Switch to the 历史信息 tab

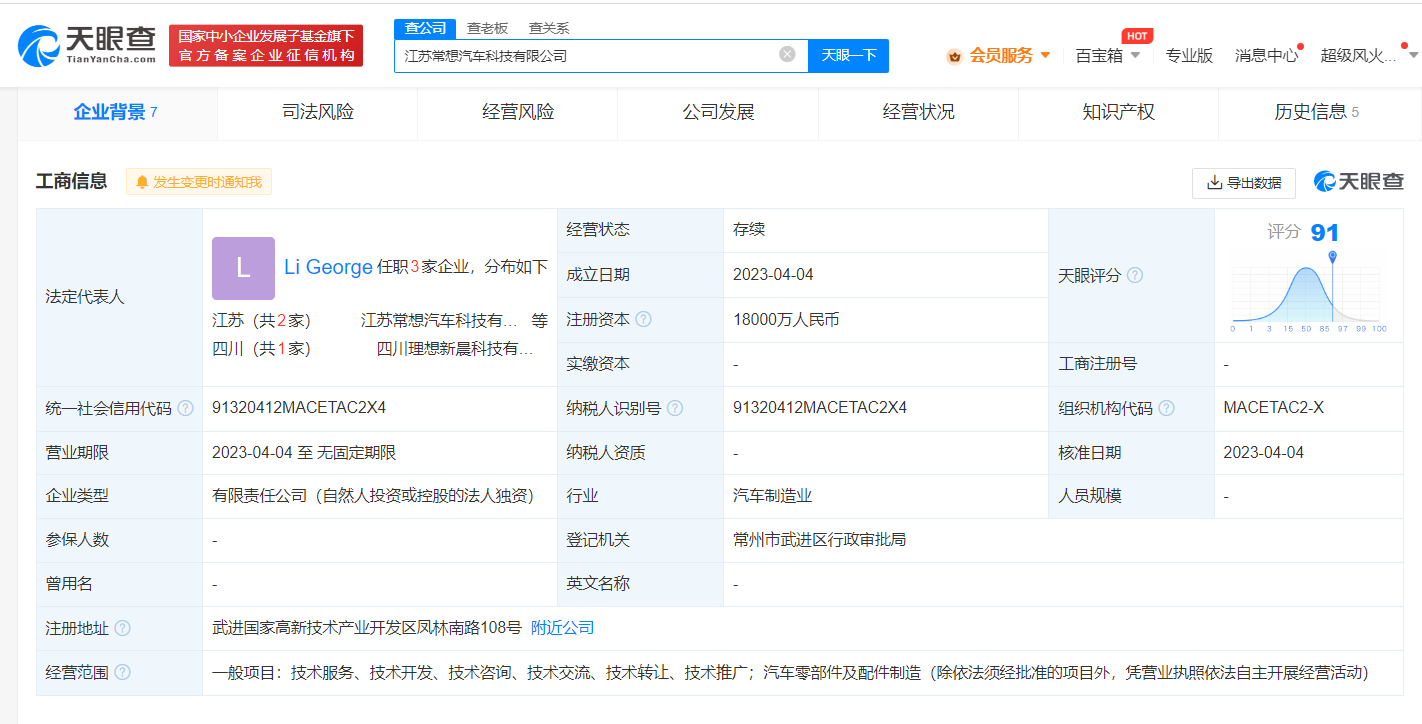click(x=1316, y=112)
